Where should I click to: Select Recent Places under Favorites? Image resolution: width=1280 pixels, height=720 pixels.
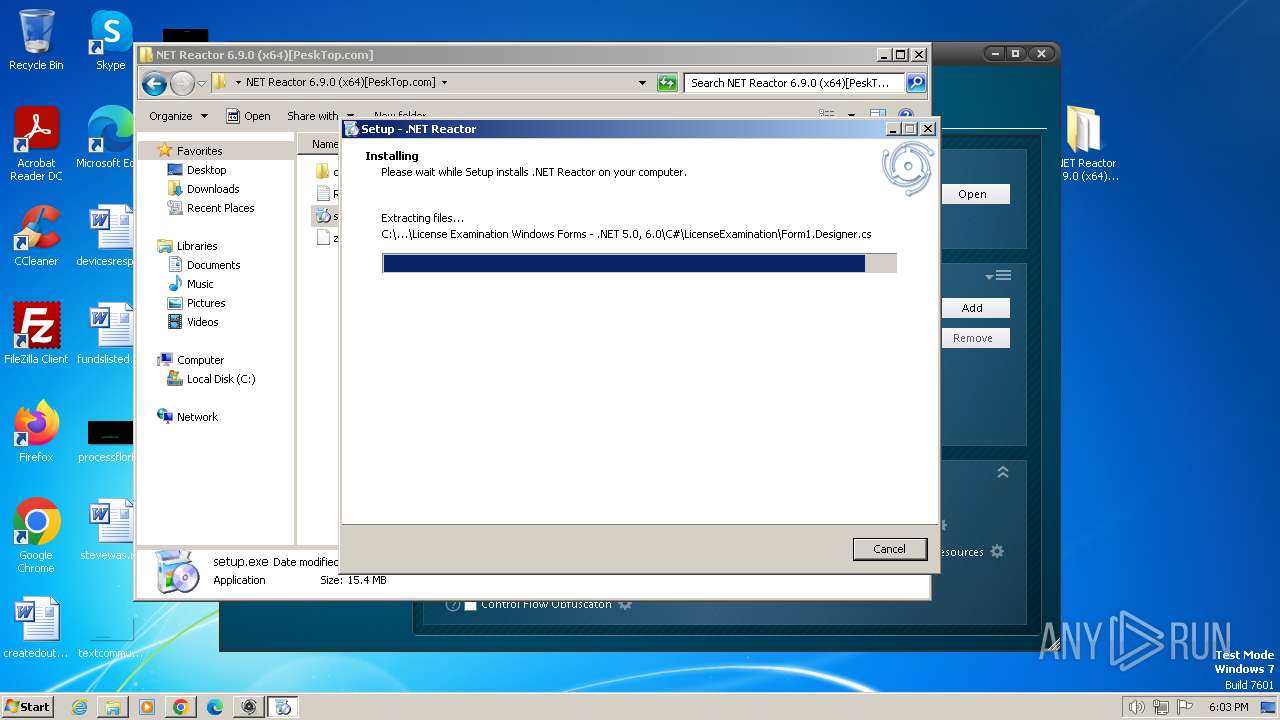(x=220, y=208)
